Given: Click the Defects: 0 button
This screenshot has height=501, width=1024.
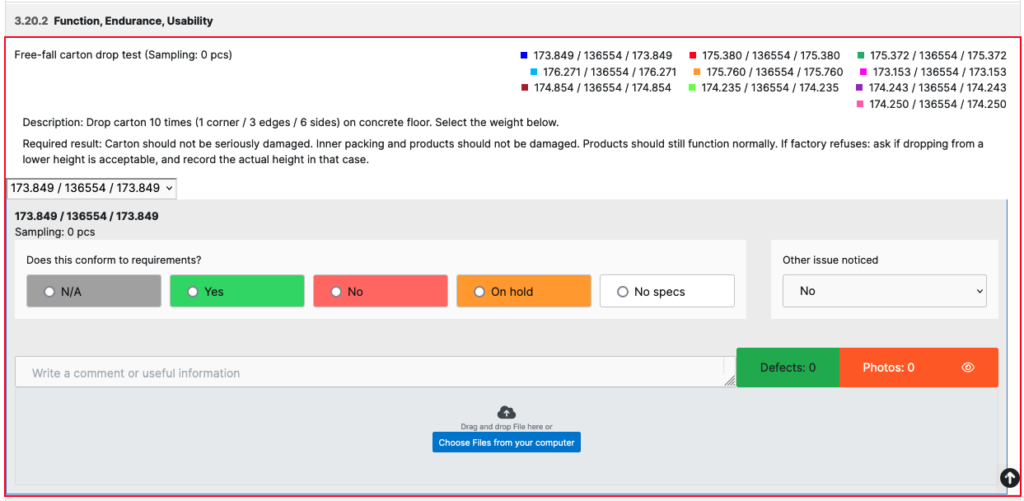Looking at the screenshot, I should 788,367.
